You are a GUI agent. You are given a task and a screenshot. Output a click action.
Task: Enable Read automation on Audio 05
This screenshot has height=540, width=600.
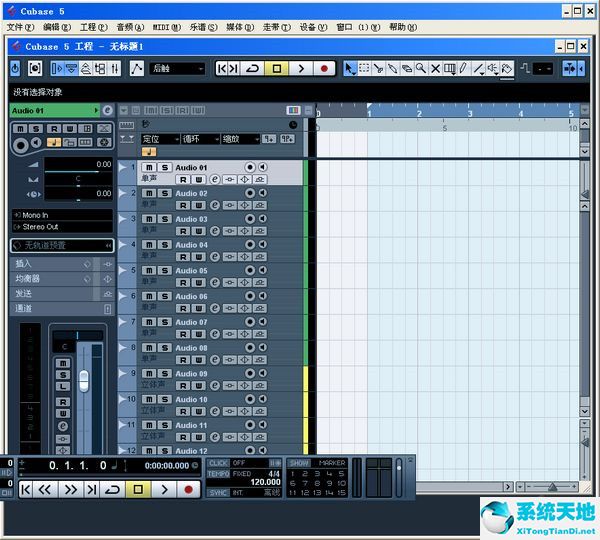coord(183,282)
